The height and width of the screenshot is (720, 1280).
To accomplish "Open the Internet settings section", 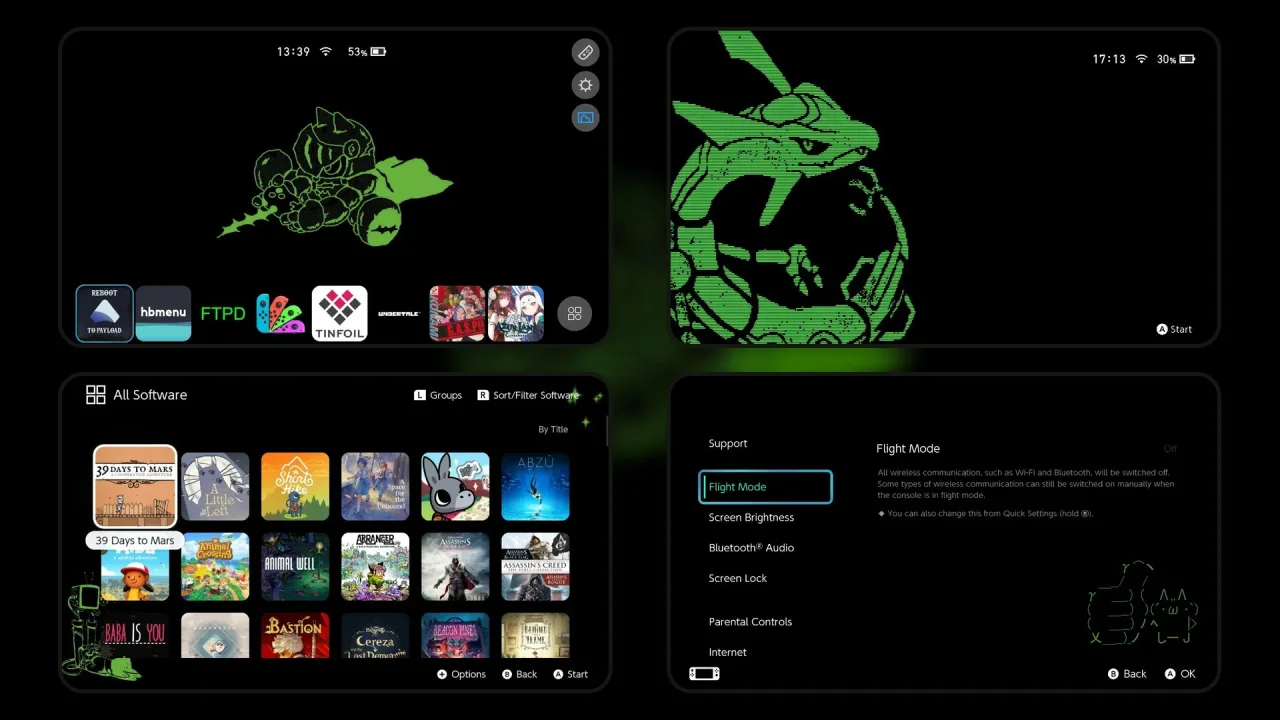I will [x=727, y=653].
